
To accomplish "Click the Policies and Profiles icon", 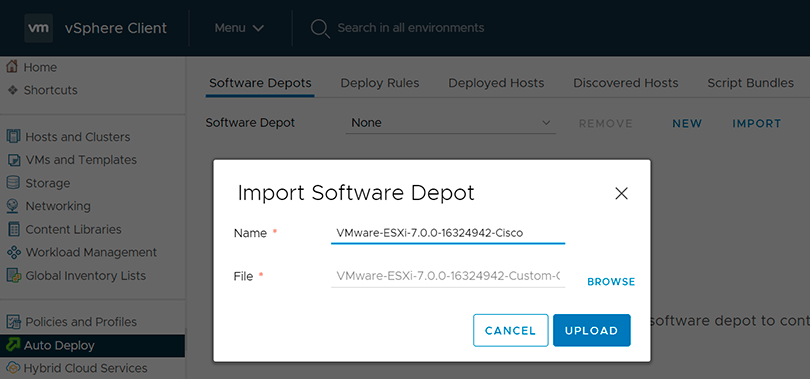I will 13,322.
